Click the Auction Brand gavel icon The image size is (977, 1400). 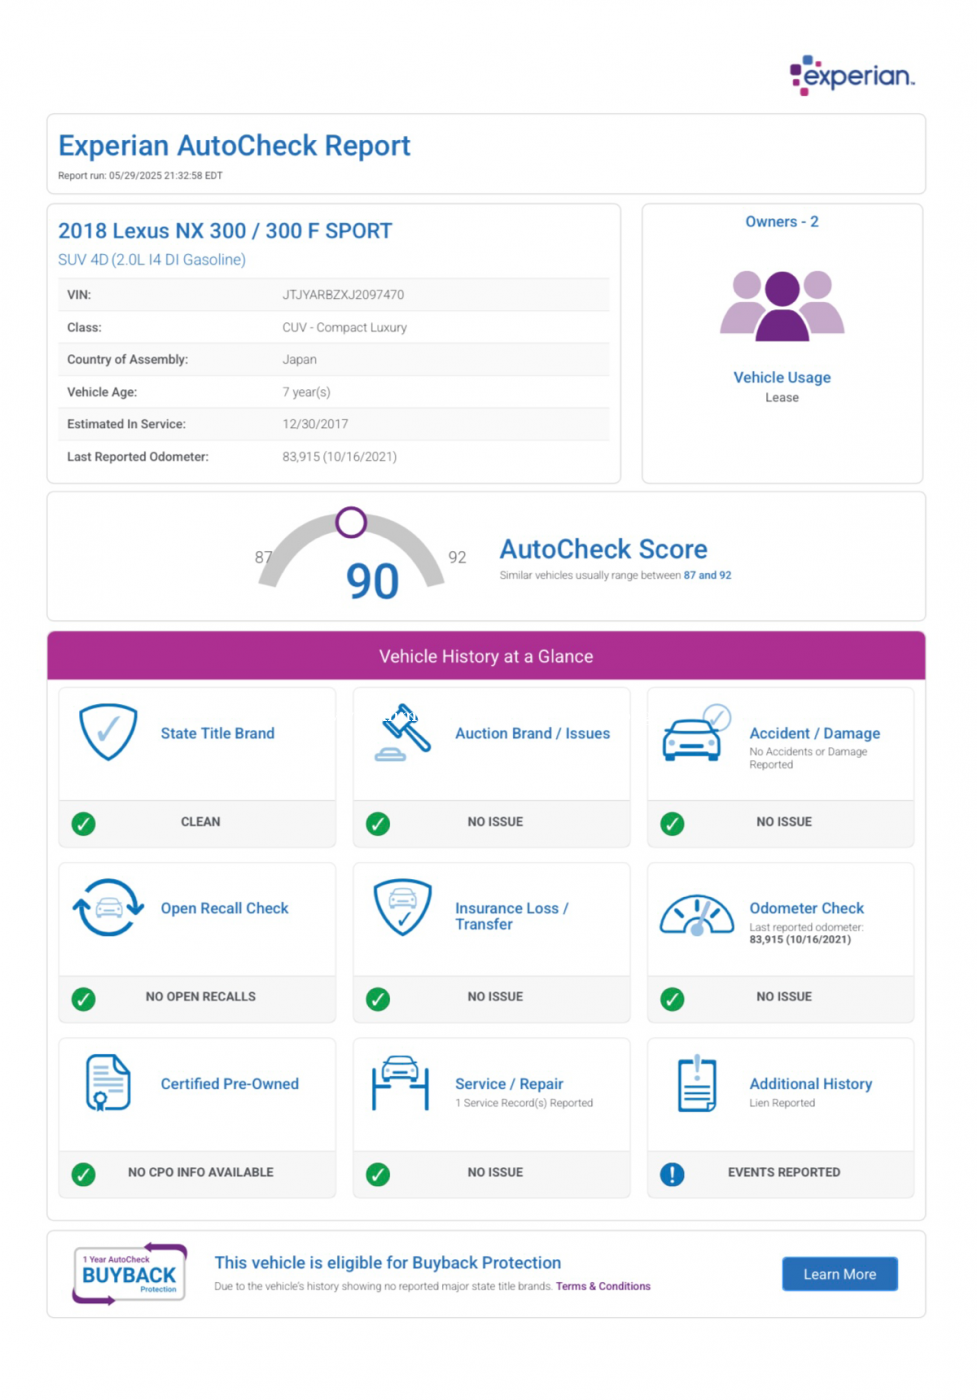pos(403,733)
